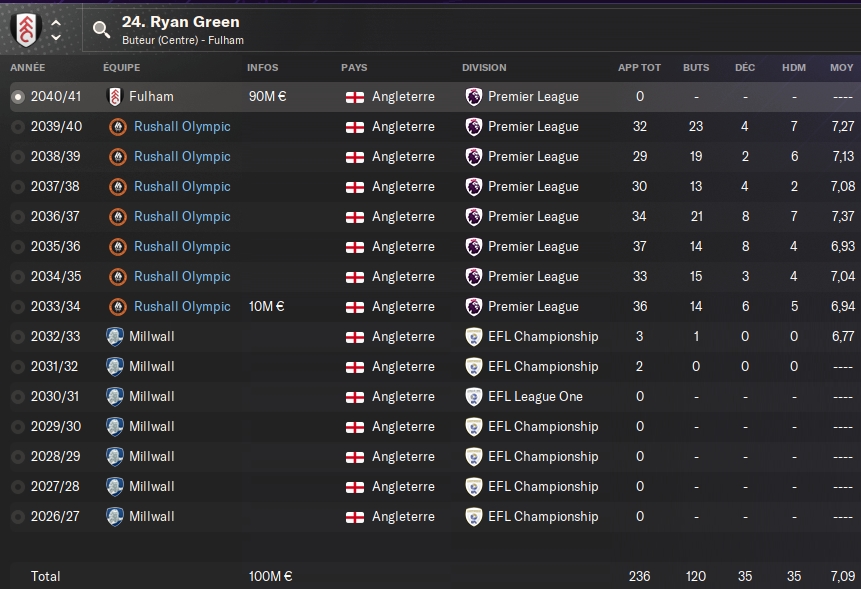This screenshot has height=589, width=861.
Task: Open Rushall Olympic link in 2033/34 row
Action: (182, 307)
